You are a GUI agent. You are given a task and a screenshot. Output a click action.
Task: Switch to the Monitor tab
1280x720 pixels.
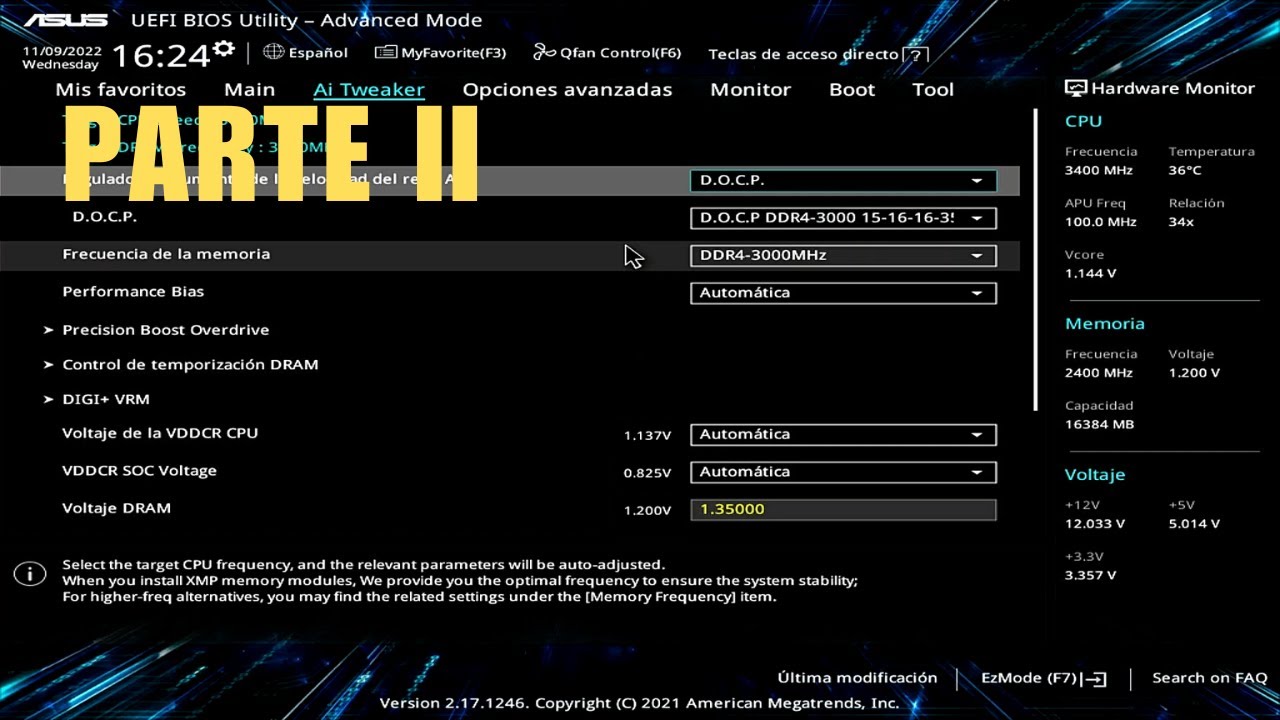click(750, 89)
